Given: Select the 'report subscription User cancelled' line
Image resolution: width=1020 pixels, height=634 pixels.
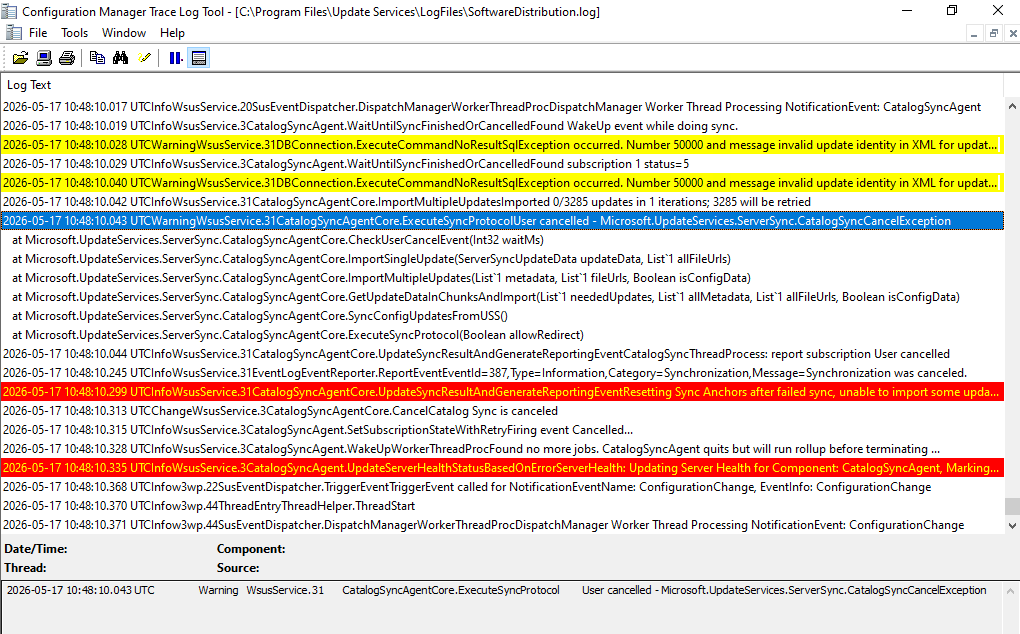Looking at the screenshot, I should (502, 354).
